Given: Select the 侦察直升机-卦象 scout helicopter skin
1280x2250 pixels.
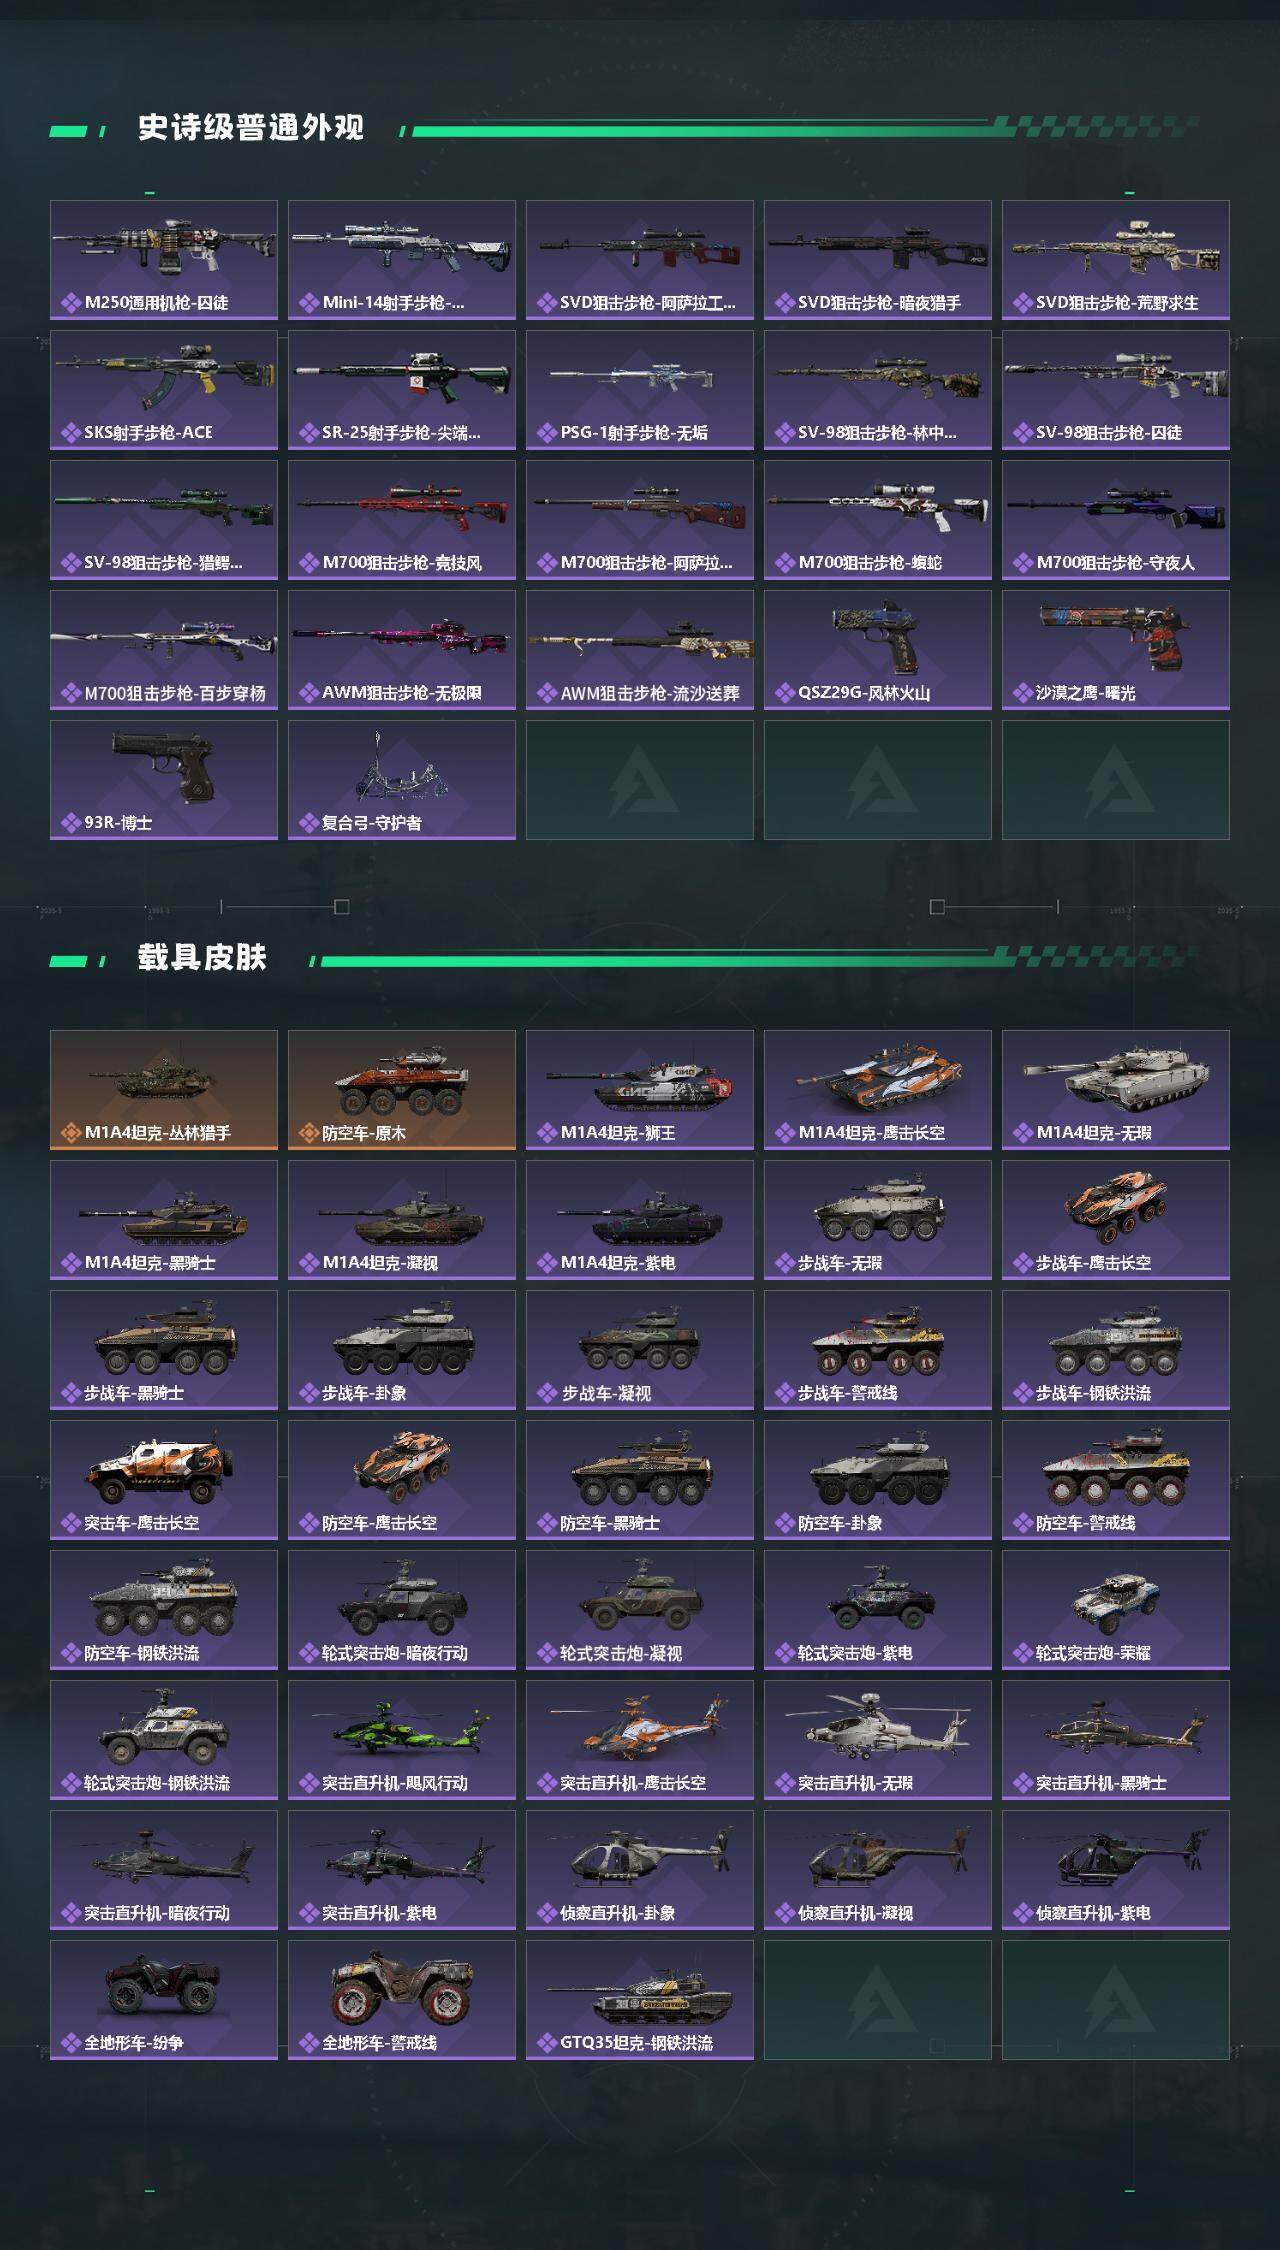Looking at the screenshot, I should [640, 1870].
